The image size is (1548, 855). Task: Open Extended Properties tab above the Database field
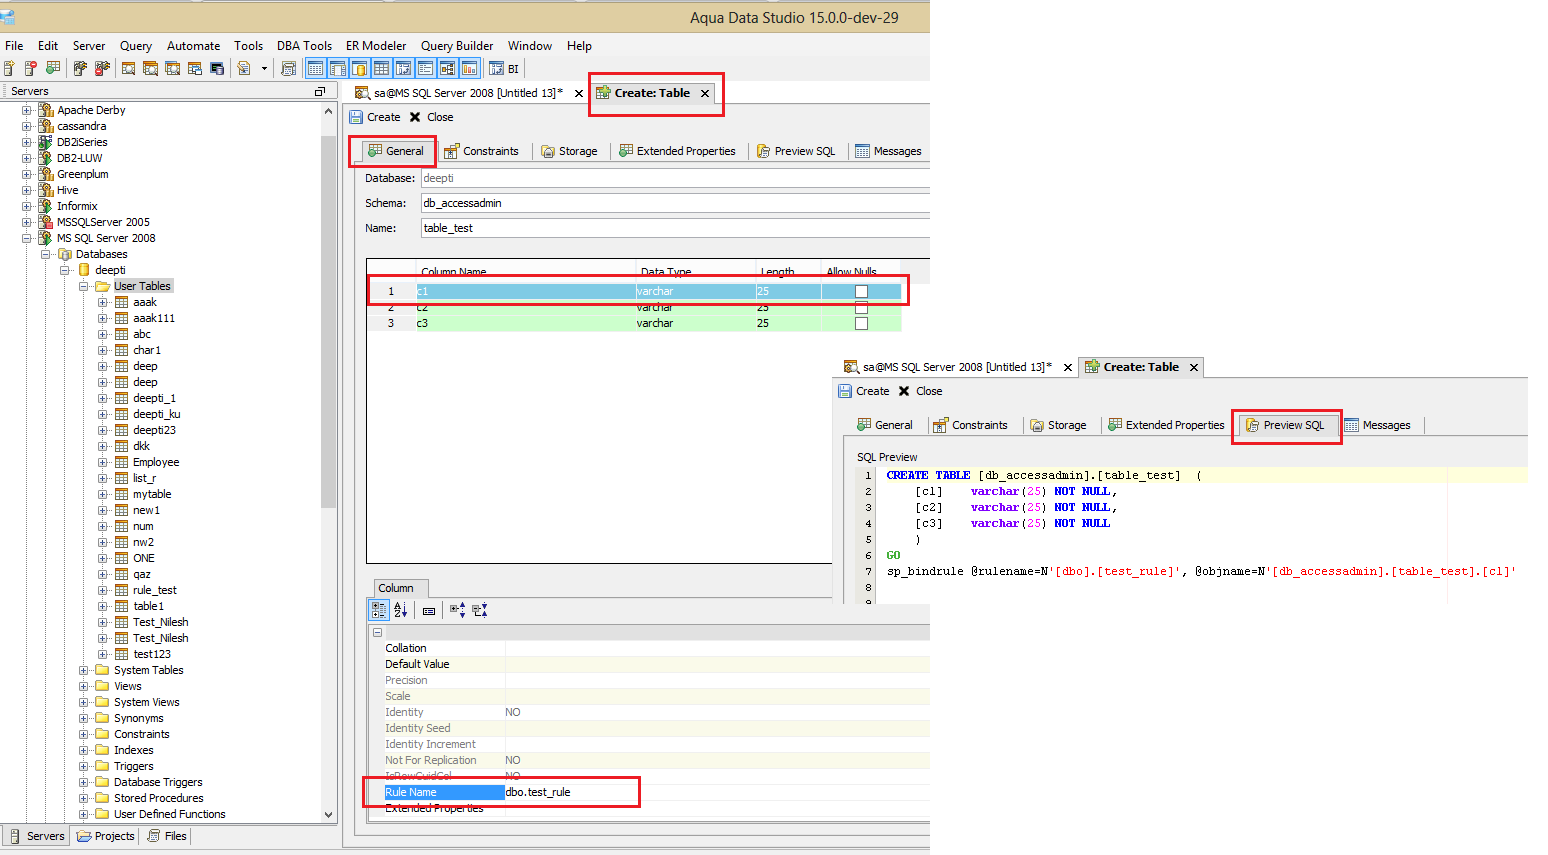(x=677, y=151)
